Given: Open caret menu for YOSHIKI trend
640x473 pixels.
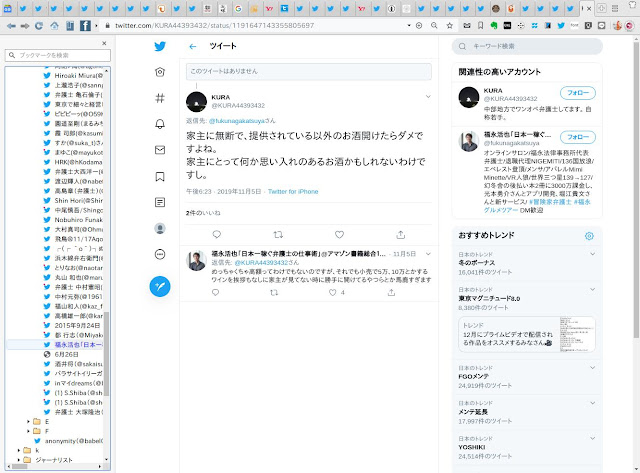Looking at the screenshot, I should pyautogui.click(x=592, y=438).
